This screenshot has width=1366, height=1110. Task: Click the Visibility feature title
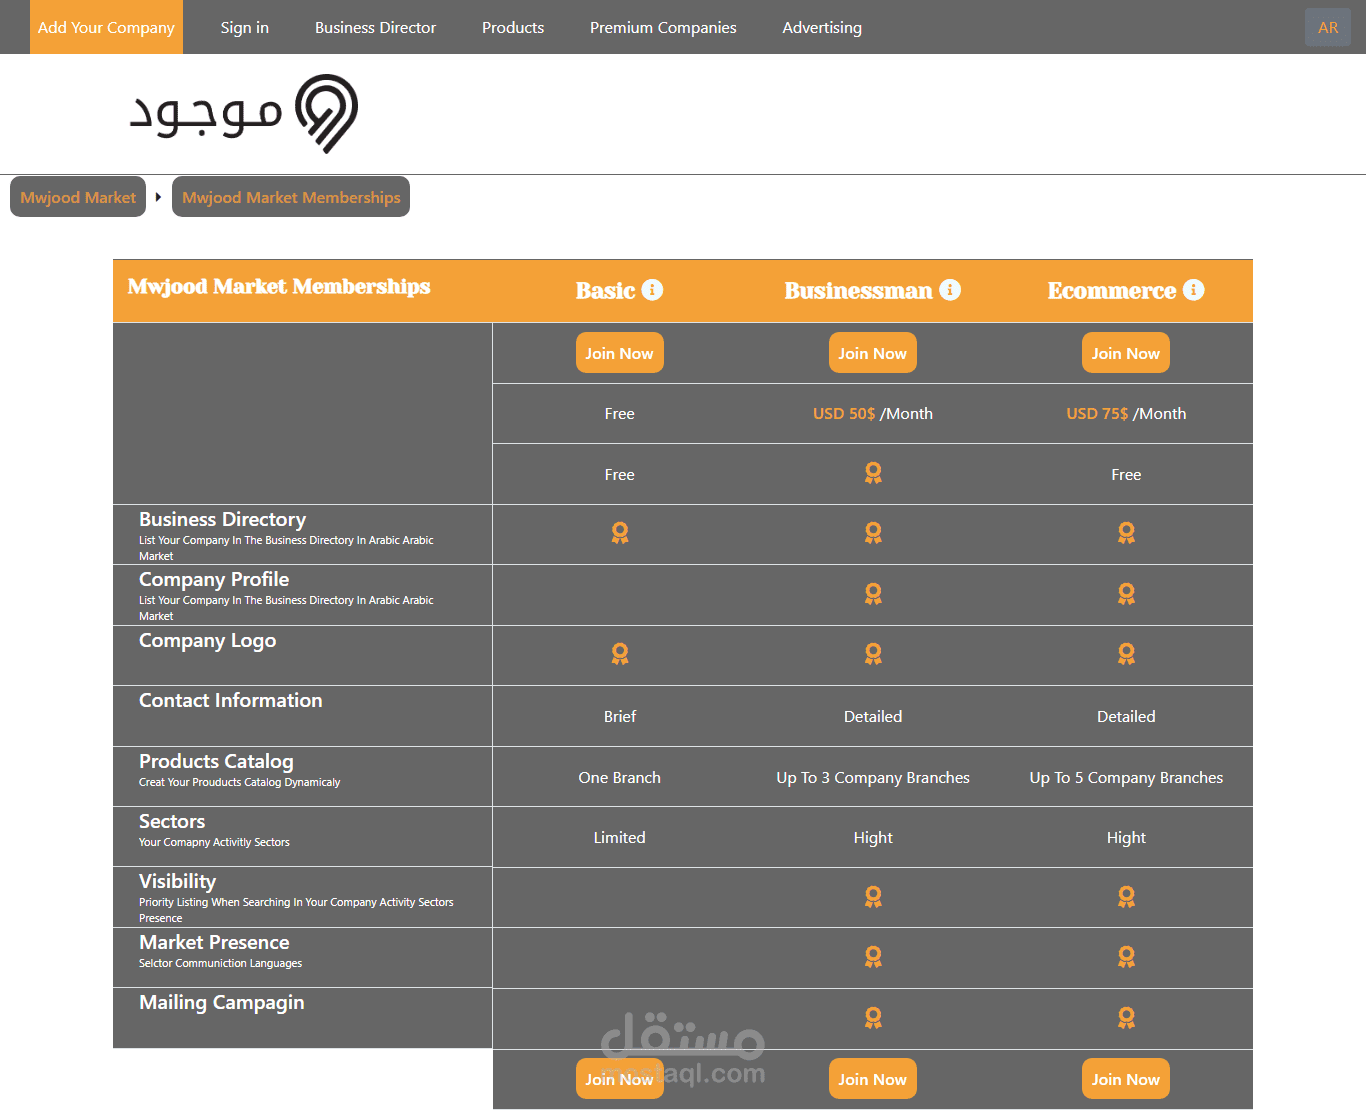tap(177, 882)
